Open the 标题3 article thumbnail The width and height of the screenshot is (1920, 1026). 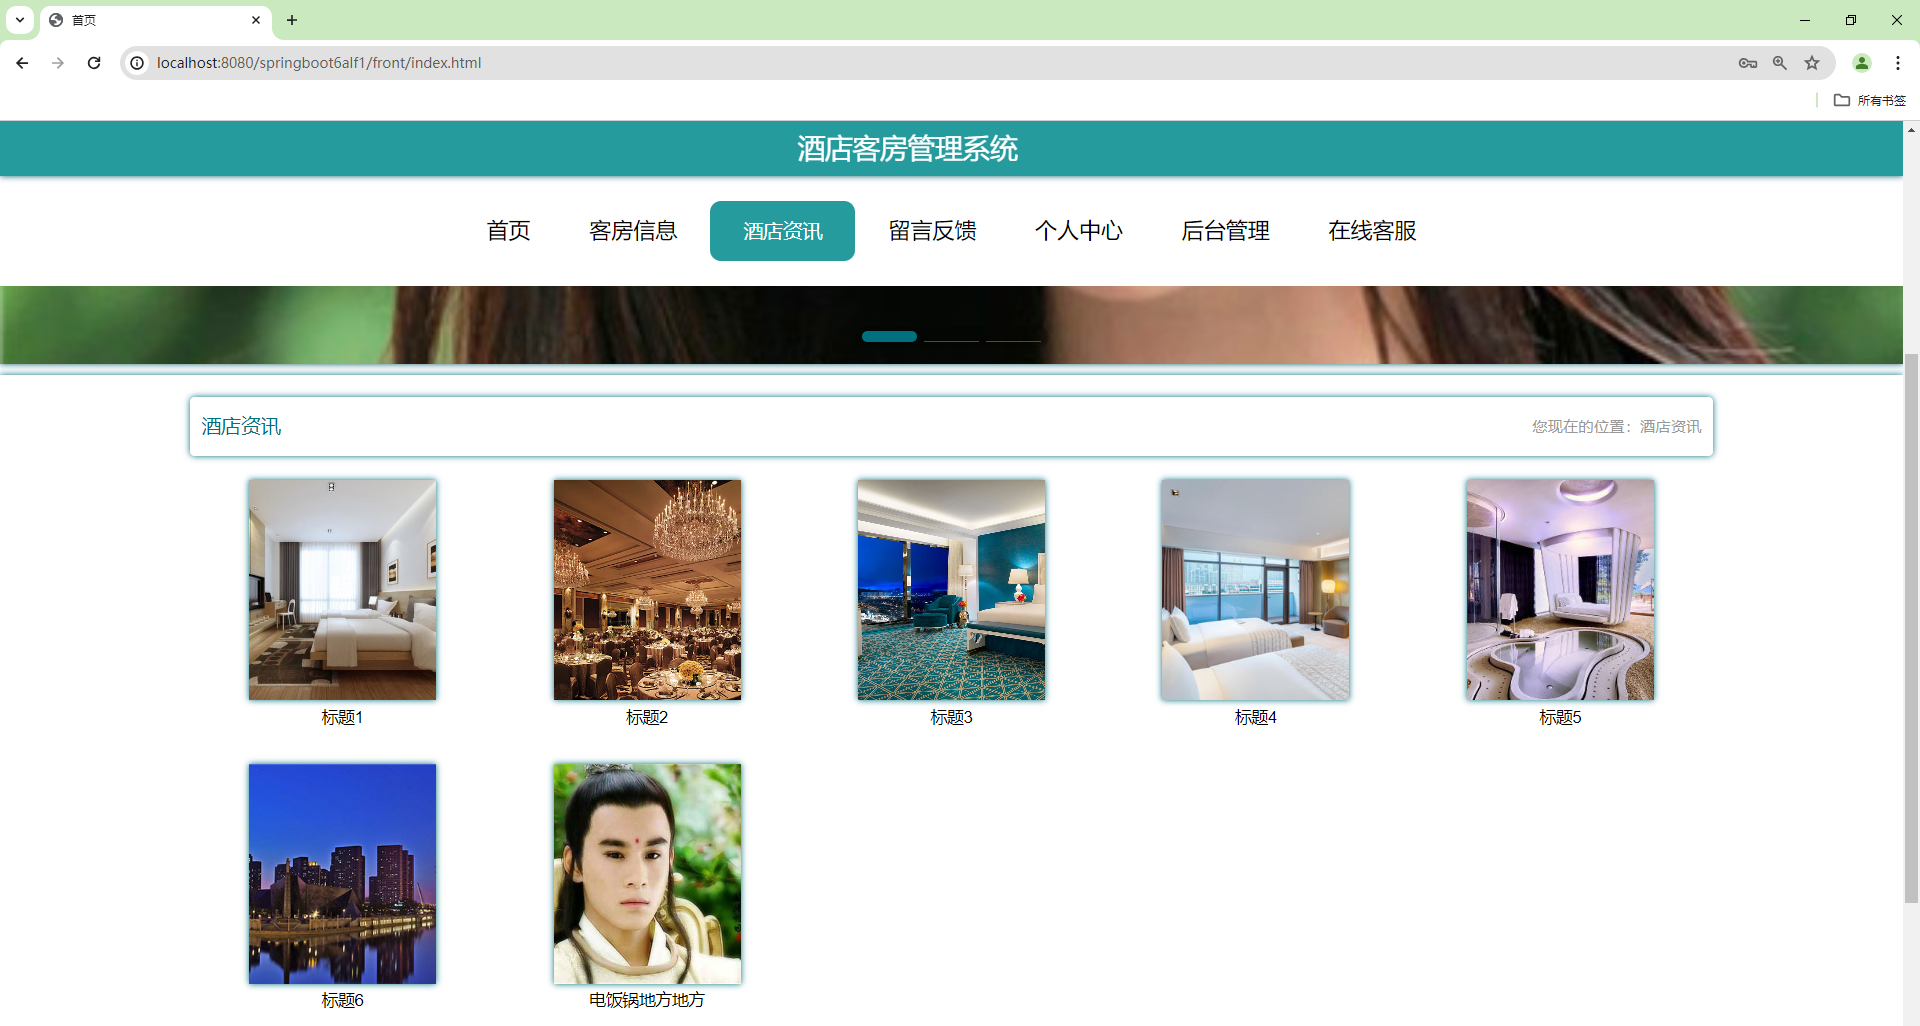(x=950, y=589)
